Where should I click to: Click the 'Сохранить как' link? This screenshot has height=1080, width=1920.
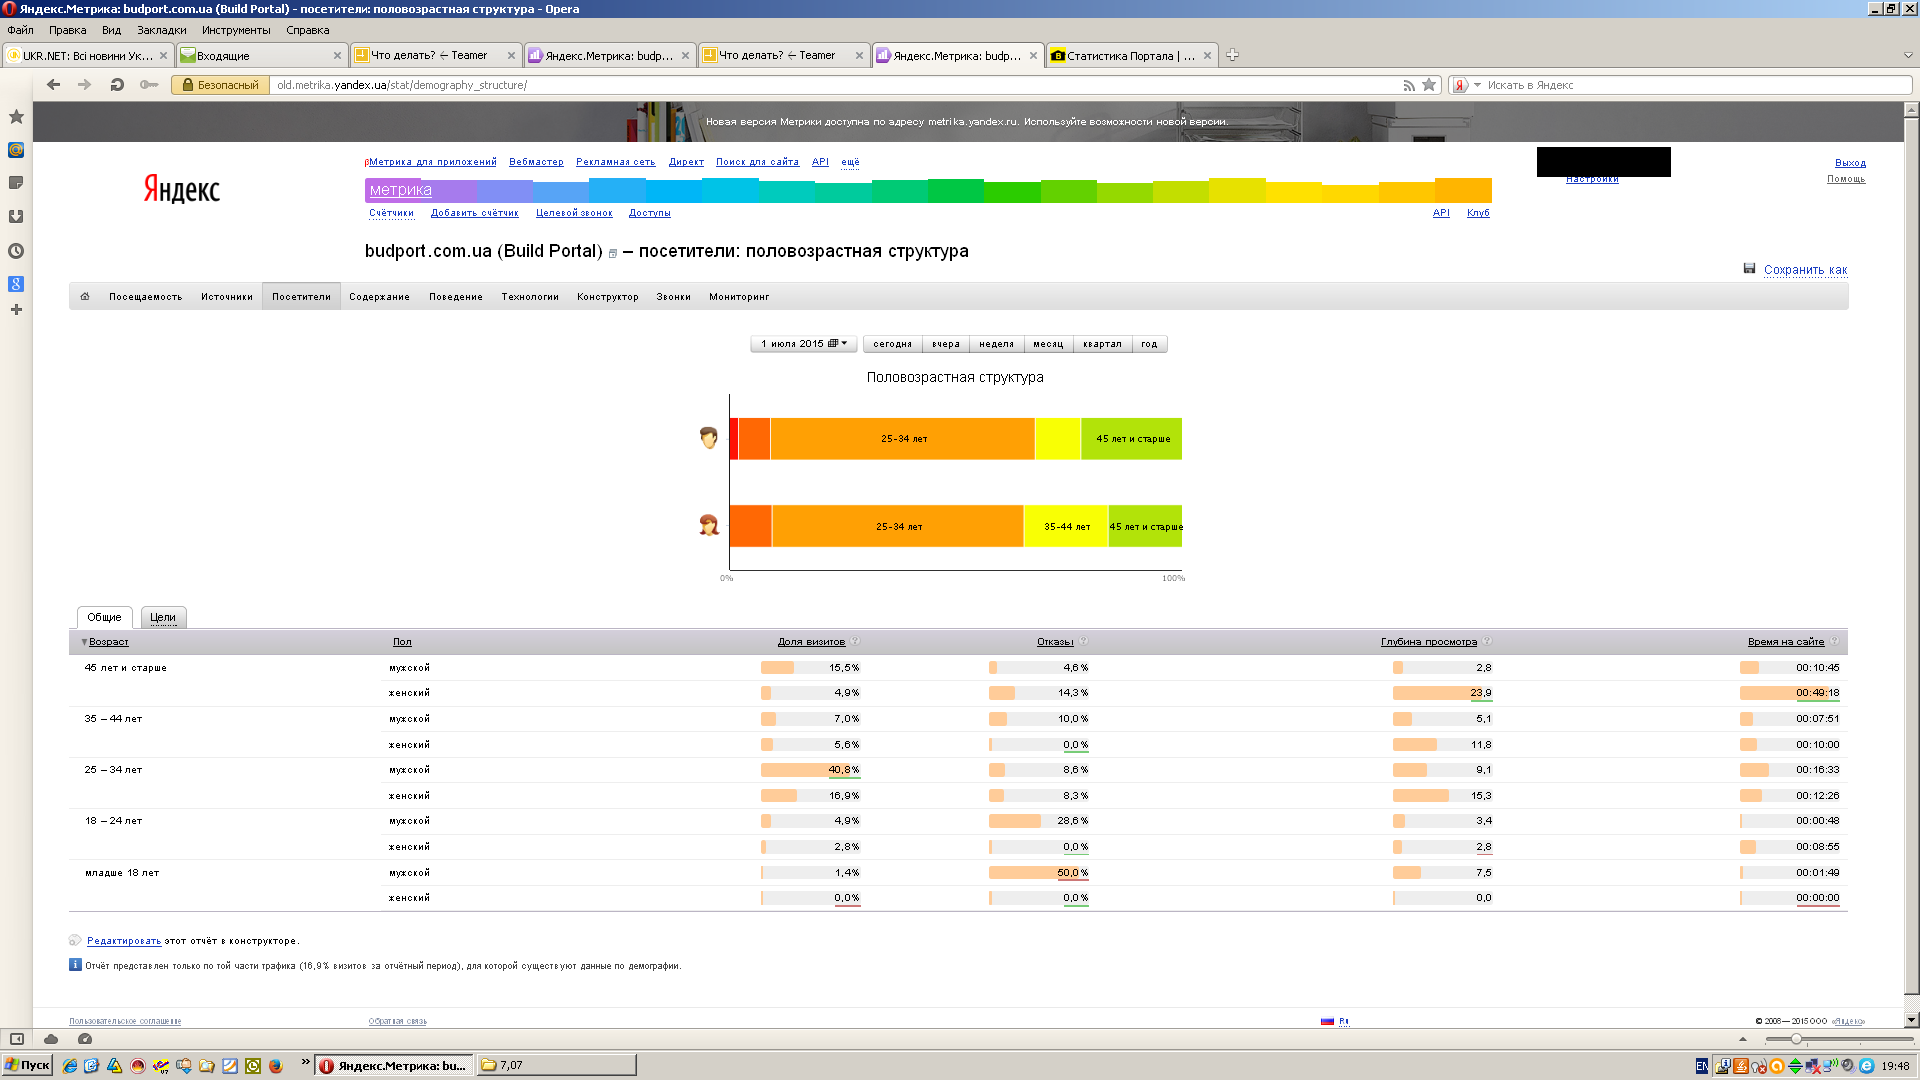click(x=1805, y=270)
